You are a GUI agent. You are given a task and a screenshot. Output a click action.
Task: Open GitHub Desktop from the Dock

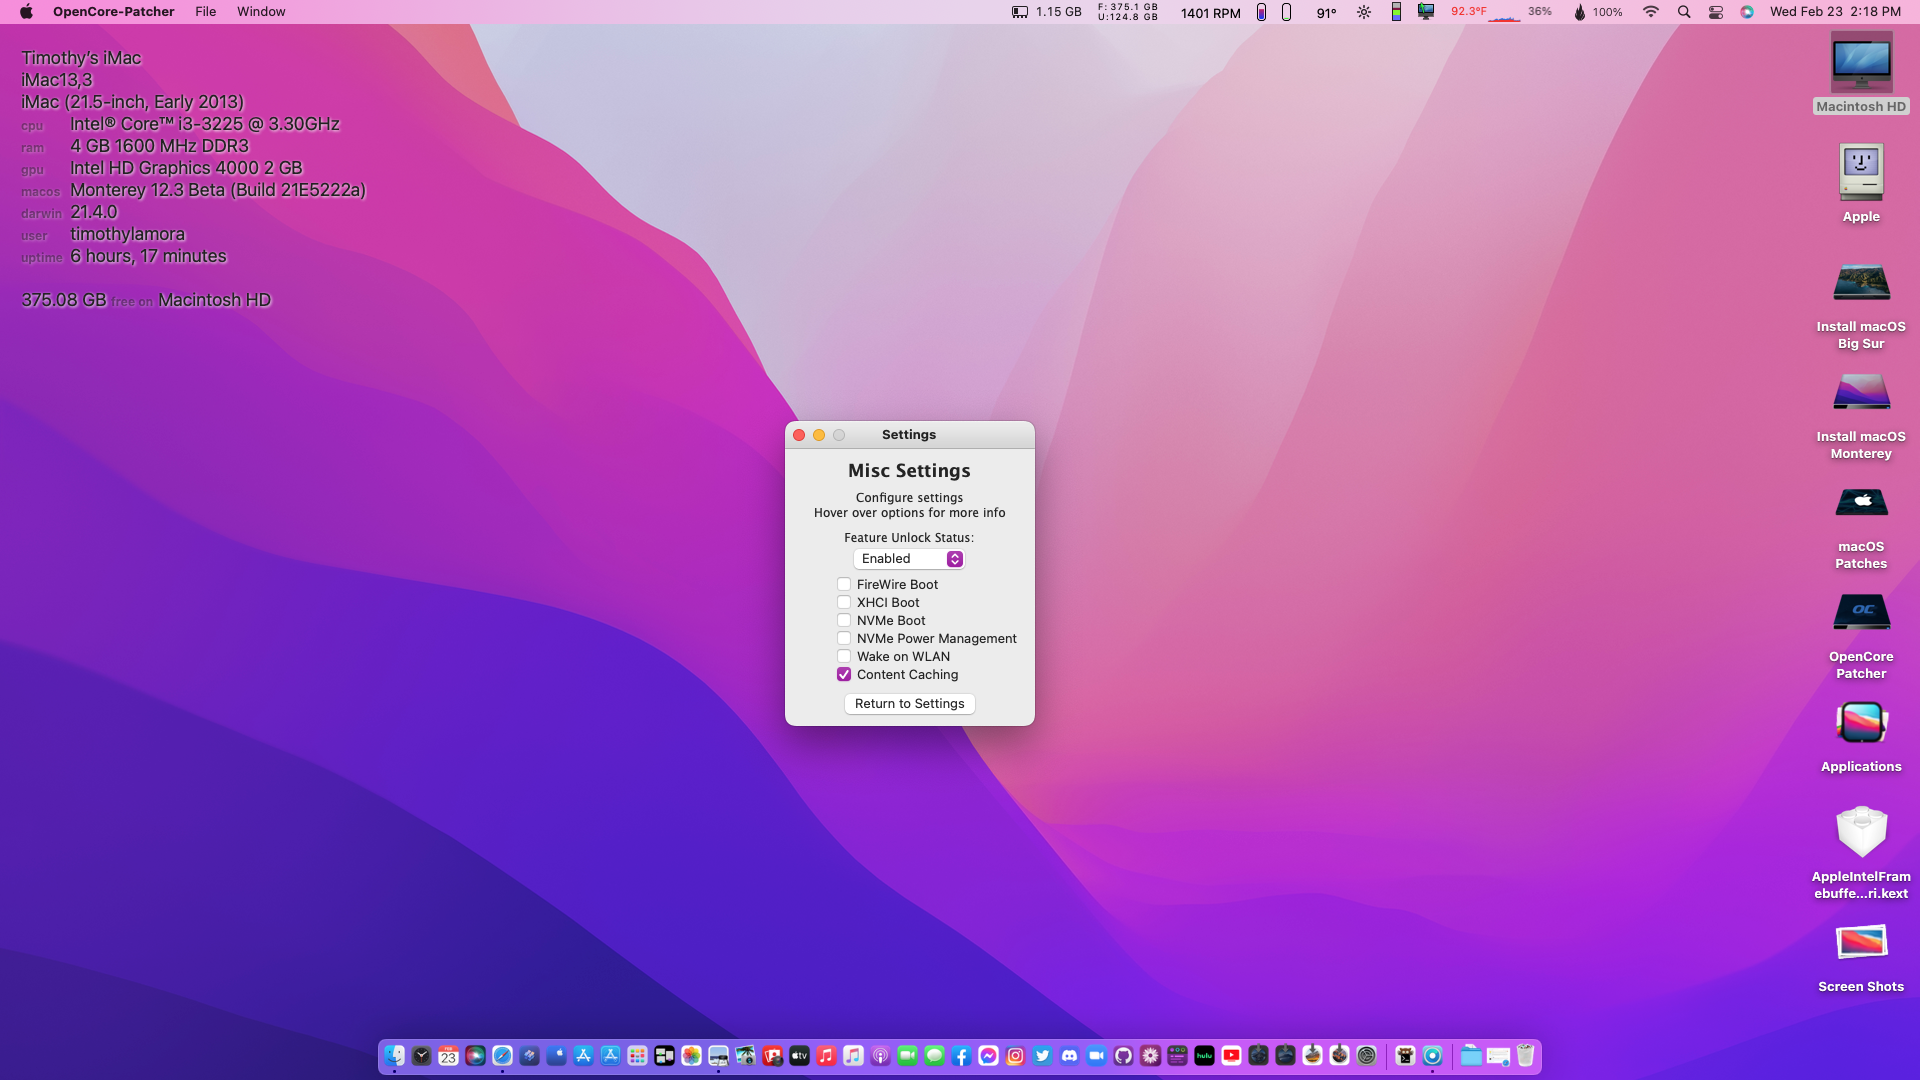click(1123, 1056)
